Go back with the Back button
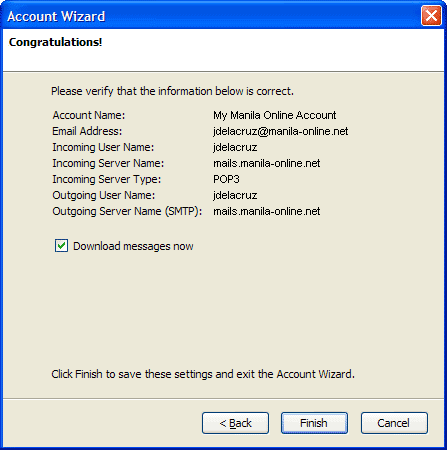 pyautogui.click(x=235, y=423)
